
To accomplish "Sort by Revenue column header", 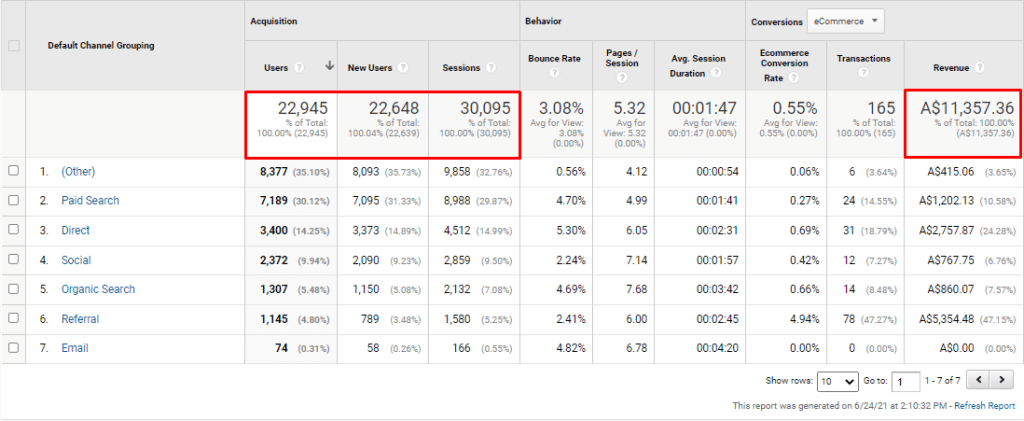I will coord(952,67).
